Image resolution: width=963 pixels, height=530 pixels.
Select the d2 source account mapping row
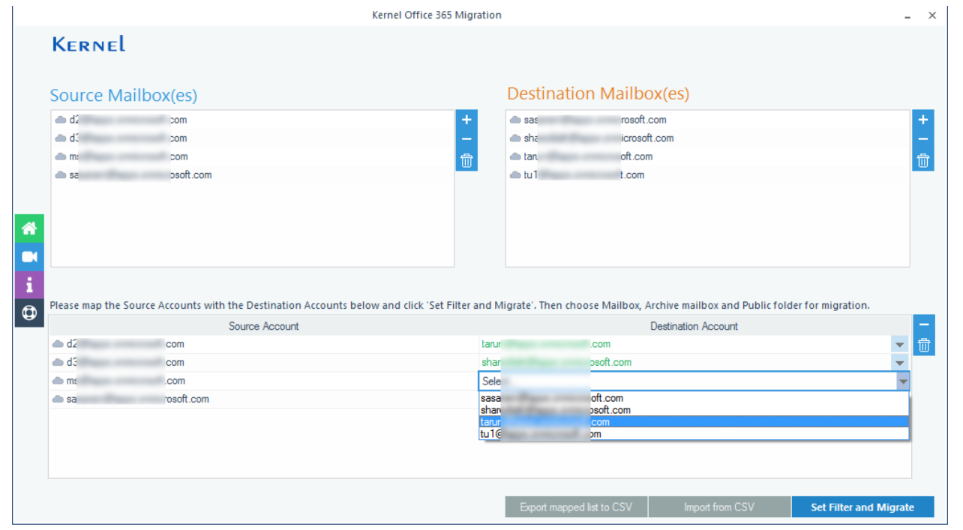[x=263, y=344]
